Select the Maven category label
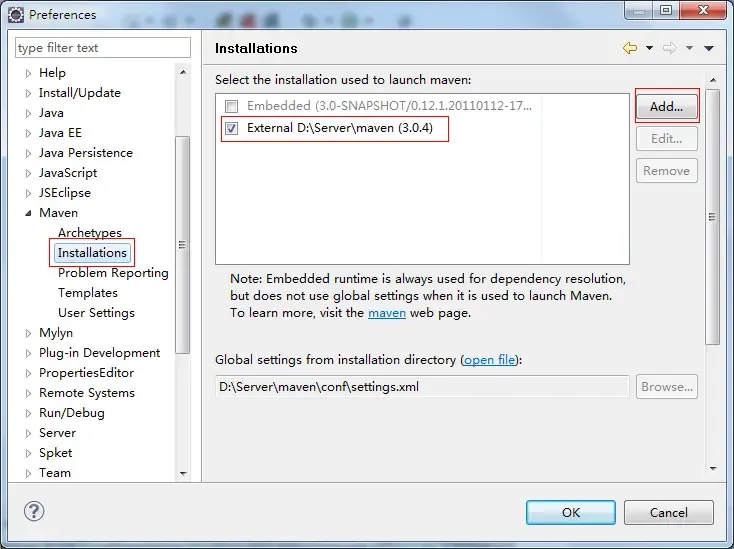This screenshot has width=734, height=549. pyautogui.click(x=58, y=213)
